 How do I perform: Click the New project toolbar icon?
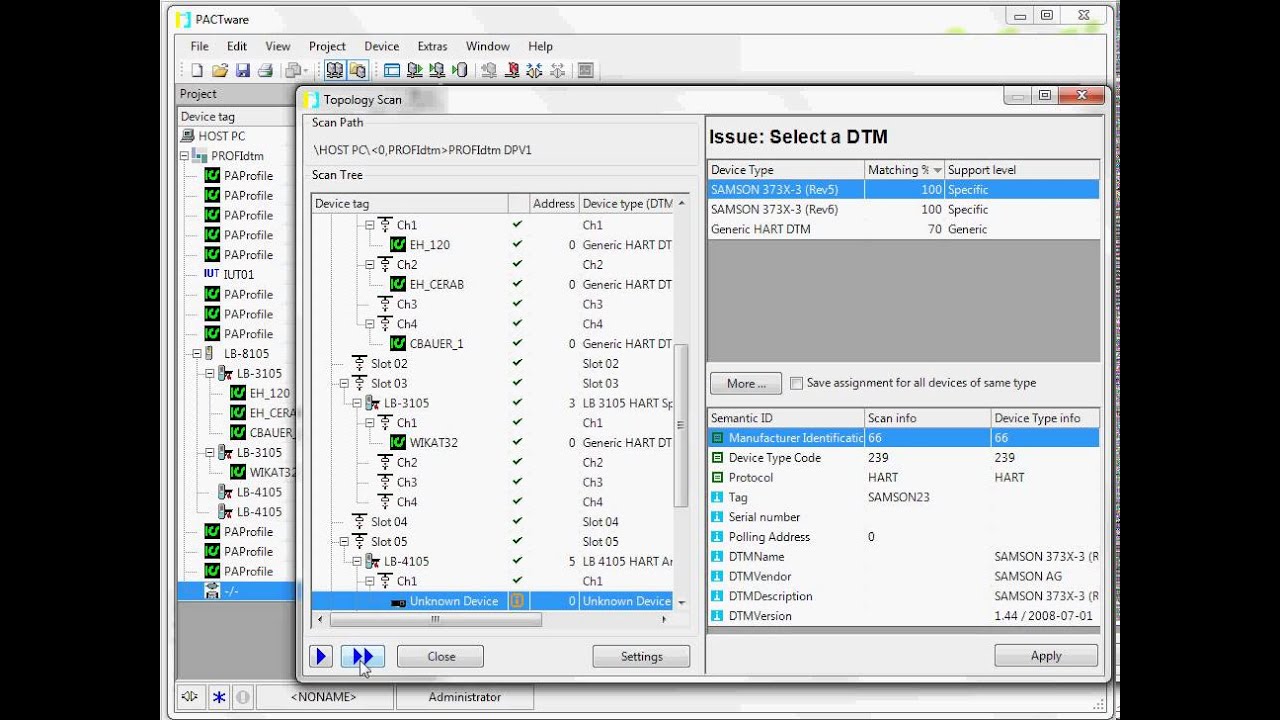(x=197, y=70)
